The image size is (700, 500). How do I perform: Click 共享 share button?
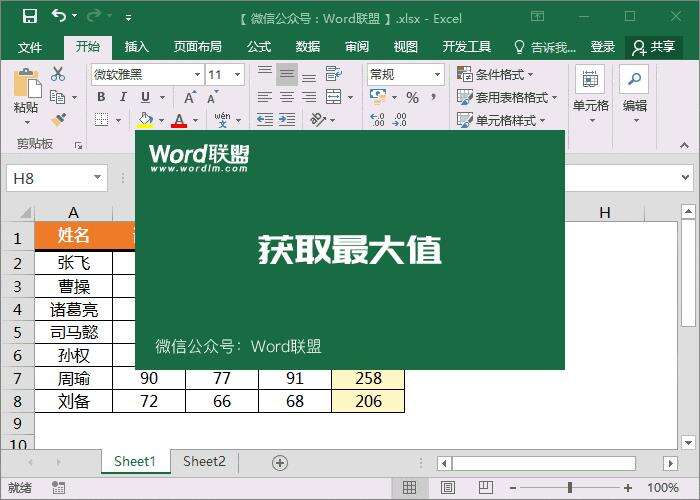click(654, 47)
